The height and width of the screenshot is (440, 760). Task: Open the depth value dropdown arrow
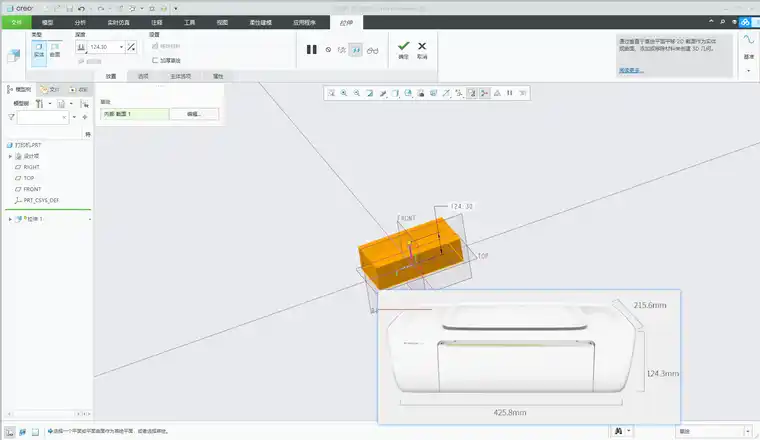[x=121, y=47]
